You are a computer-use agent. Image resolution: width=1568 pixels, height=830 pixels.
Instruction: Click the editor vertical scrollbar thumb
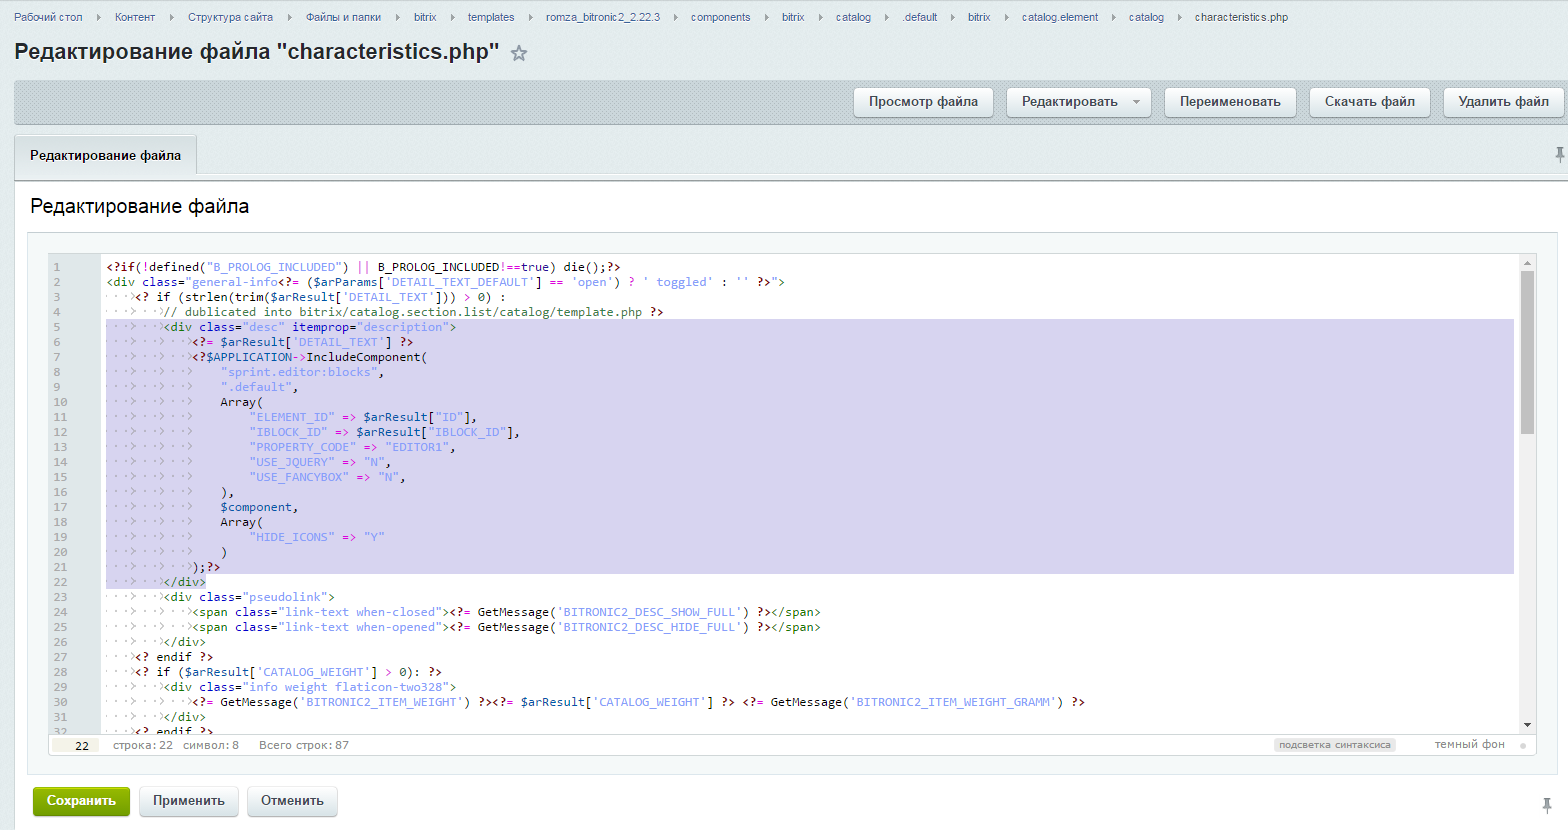tap(1527, 352)
